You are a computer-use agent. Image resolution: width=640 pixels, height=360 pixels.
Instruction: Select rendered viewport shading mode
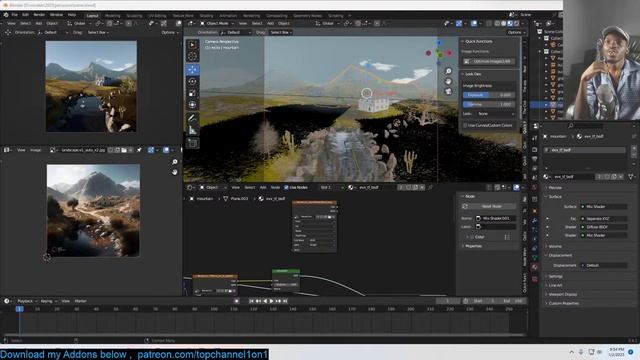tap(516, 23)
